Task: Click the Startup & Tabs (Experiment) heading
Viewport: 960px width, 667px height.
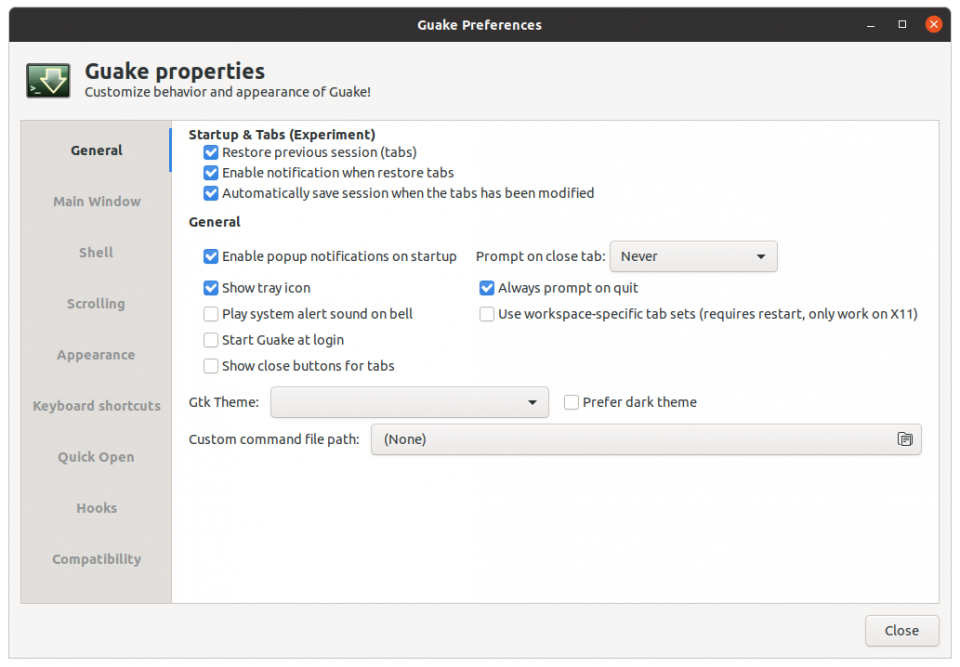Action: pos(282,135)
